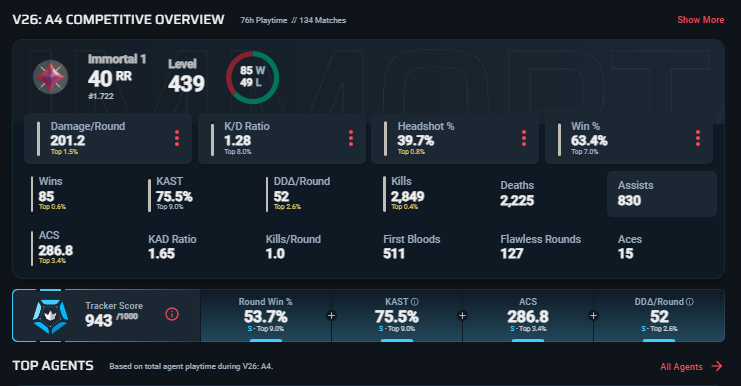741x386 pixels.
Task: Click the 76h Playtime text
Action: pyautogui.click(x=264, y=20)
